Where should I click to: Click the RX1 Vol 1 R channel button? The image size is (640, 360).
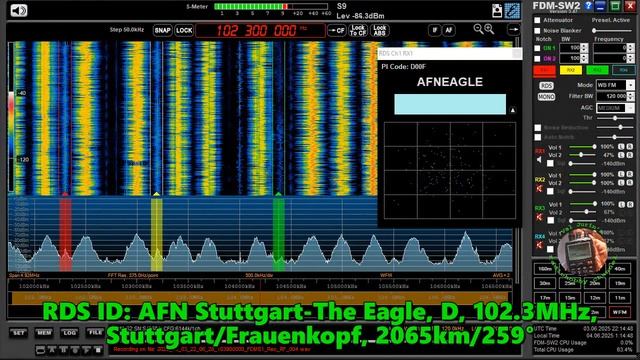pyautogui.click(x=630, y=147)
